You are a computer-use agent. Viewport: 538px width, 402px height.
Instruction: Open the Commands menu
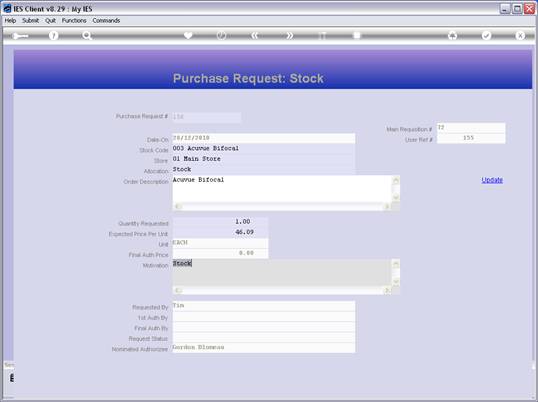106,21
